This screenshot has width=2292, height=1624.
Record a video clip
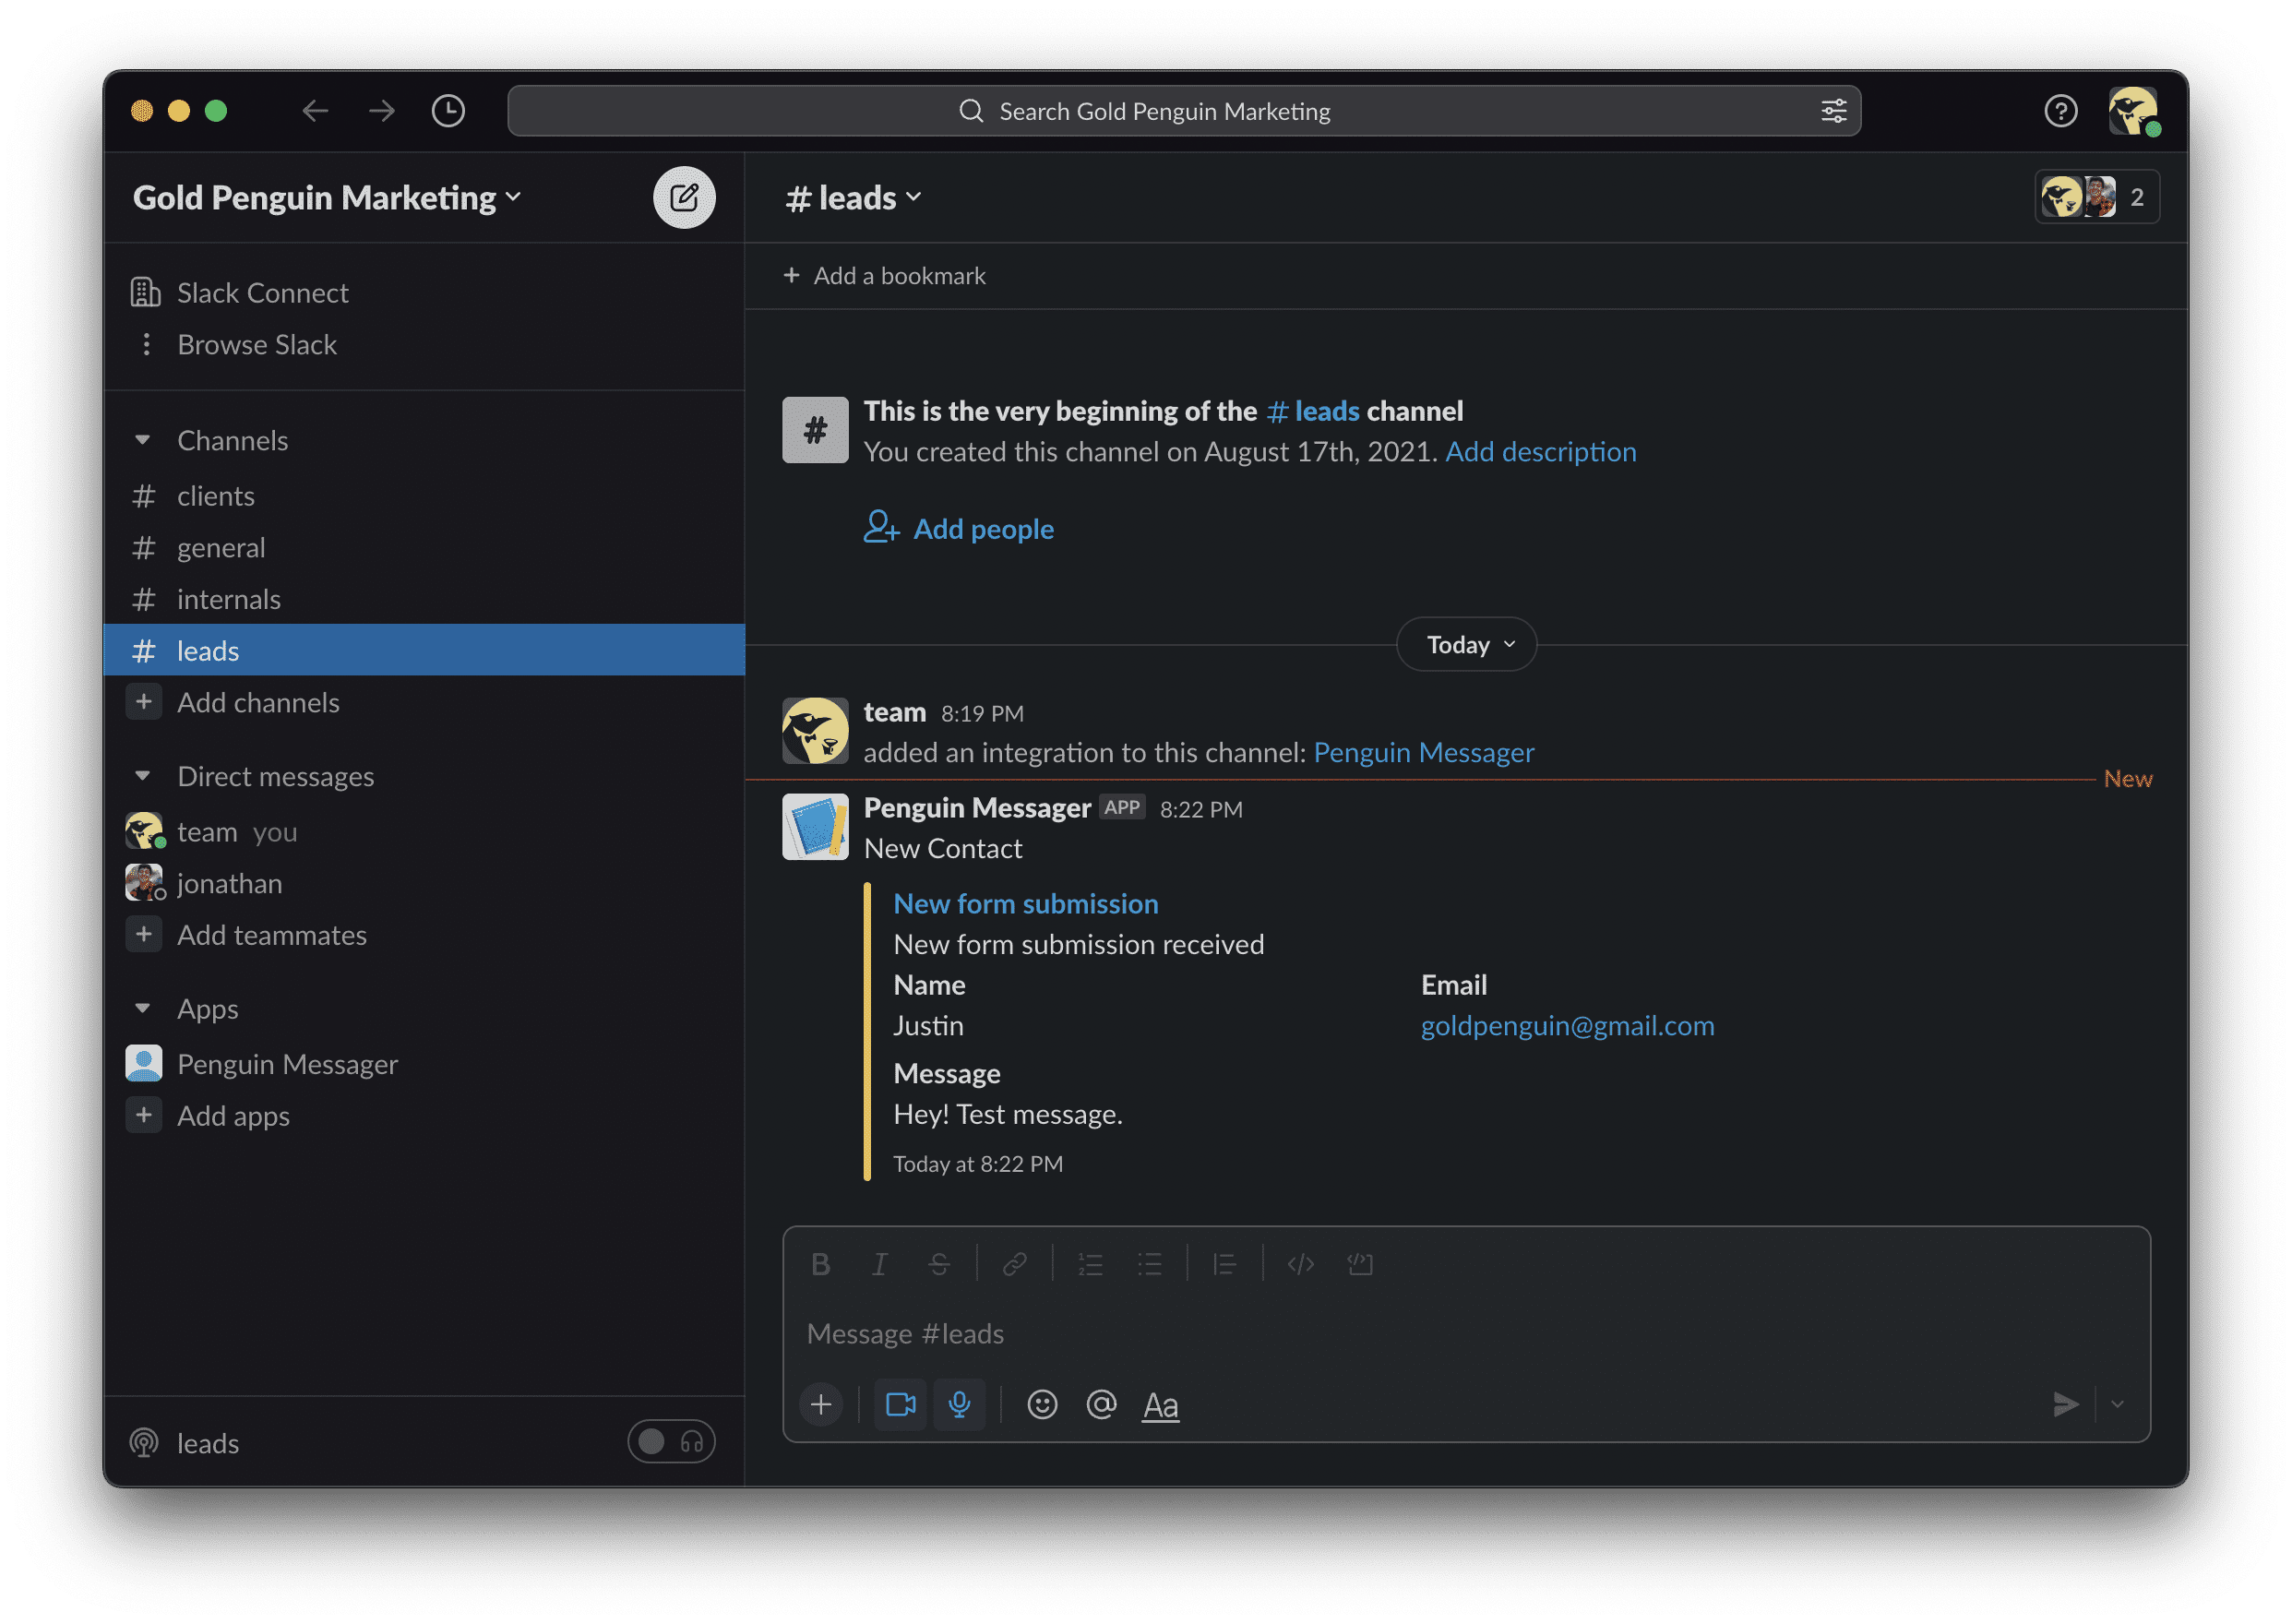pos(900,1405)
